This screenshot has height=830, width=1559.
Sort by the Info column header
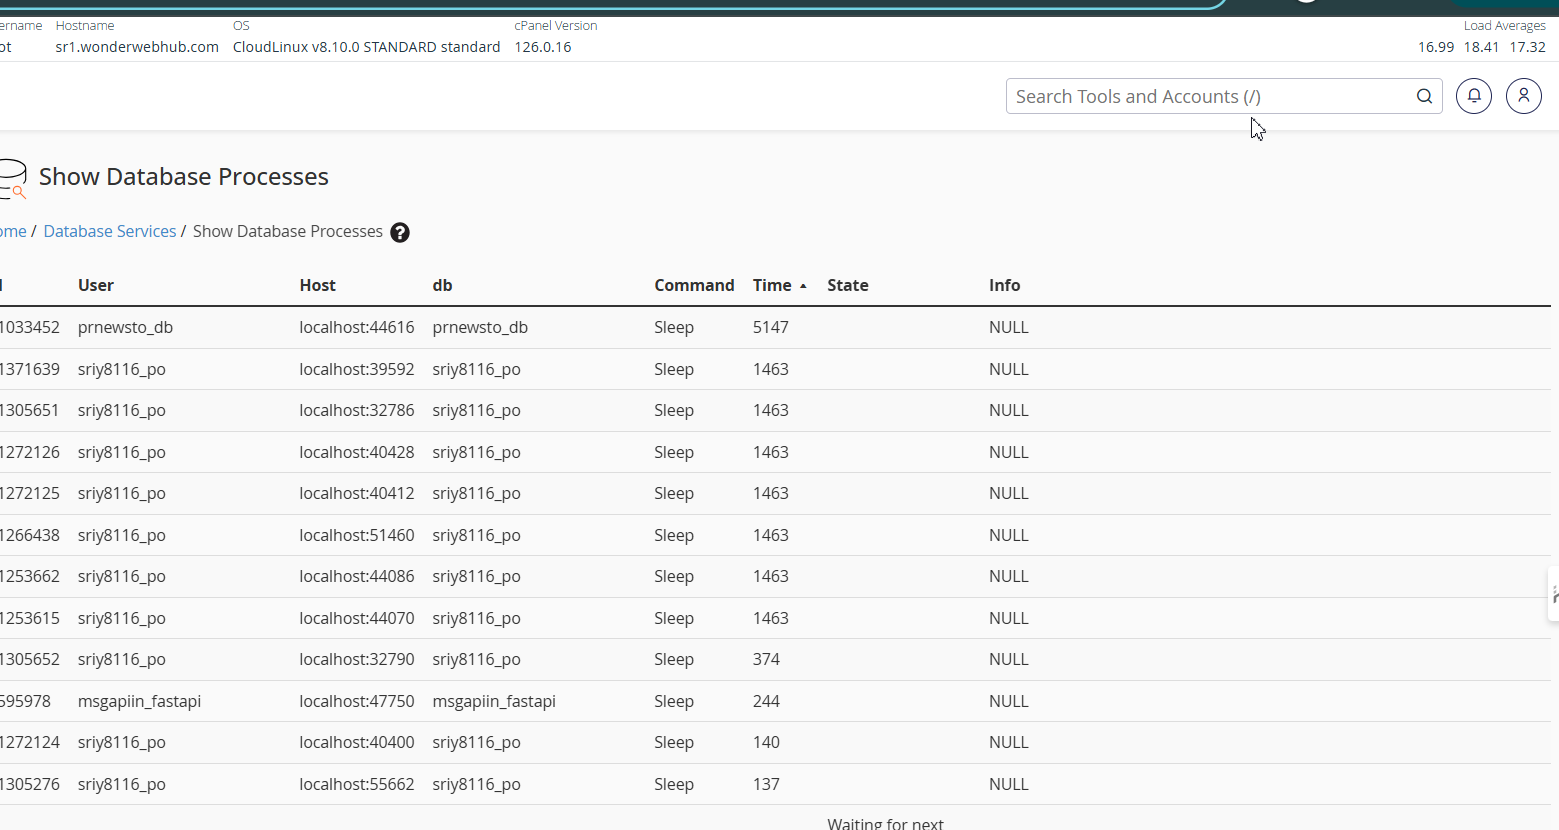coord(1004,285)
